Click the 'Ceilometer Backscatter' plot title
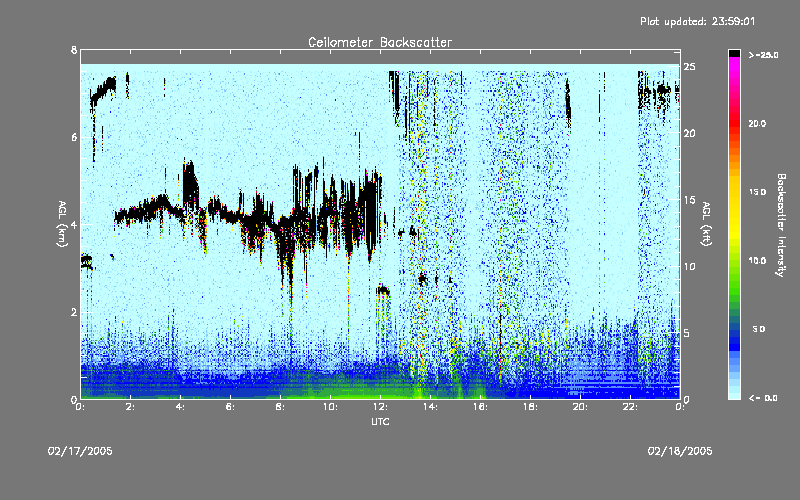 (380, 42)
